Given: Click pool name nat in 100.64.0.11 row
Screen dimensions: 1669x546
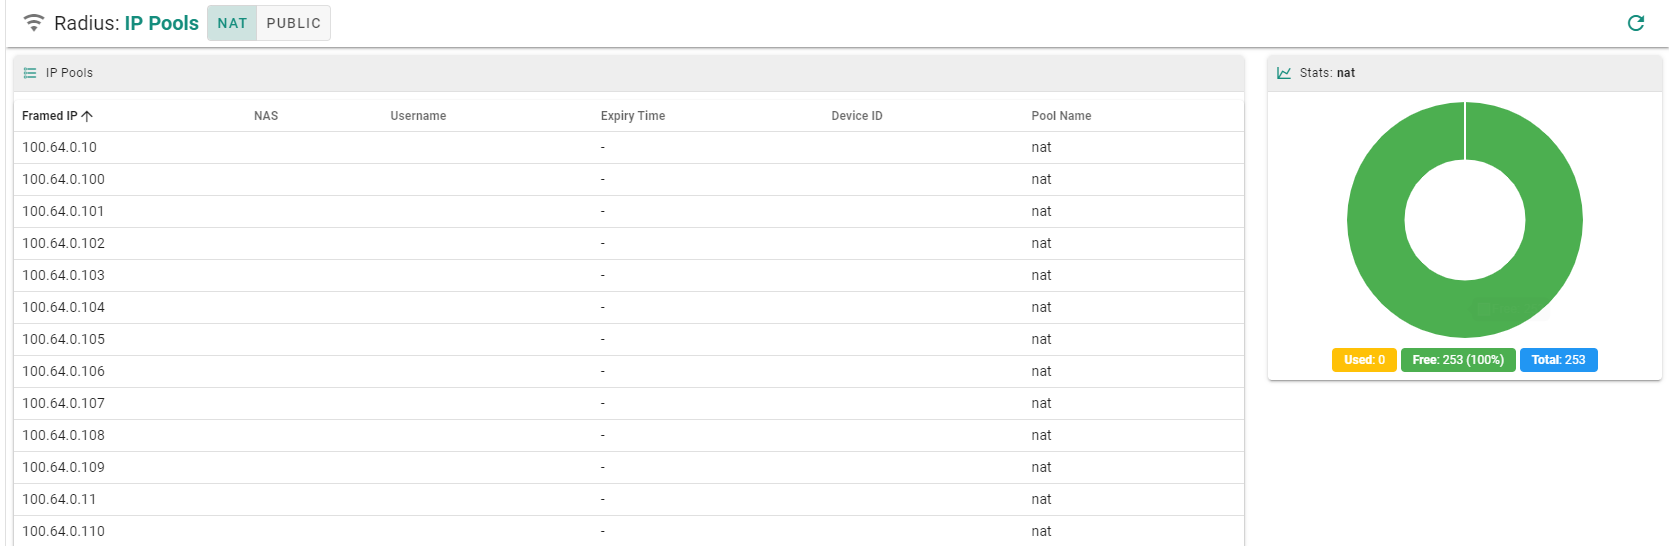Looking at the screenshot, I should pyautogui.click(x=1041, y=499).
